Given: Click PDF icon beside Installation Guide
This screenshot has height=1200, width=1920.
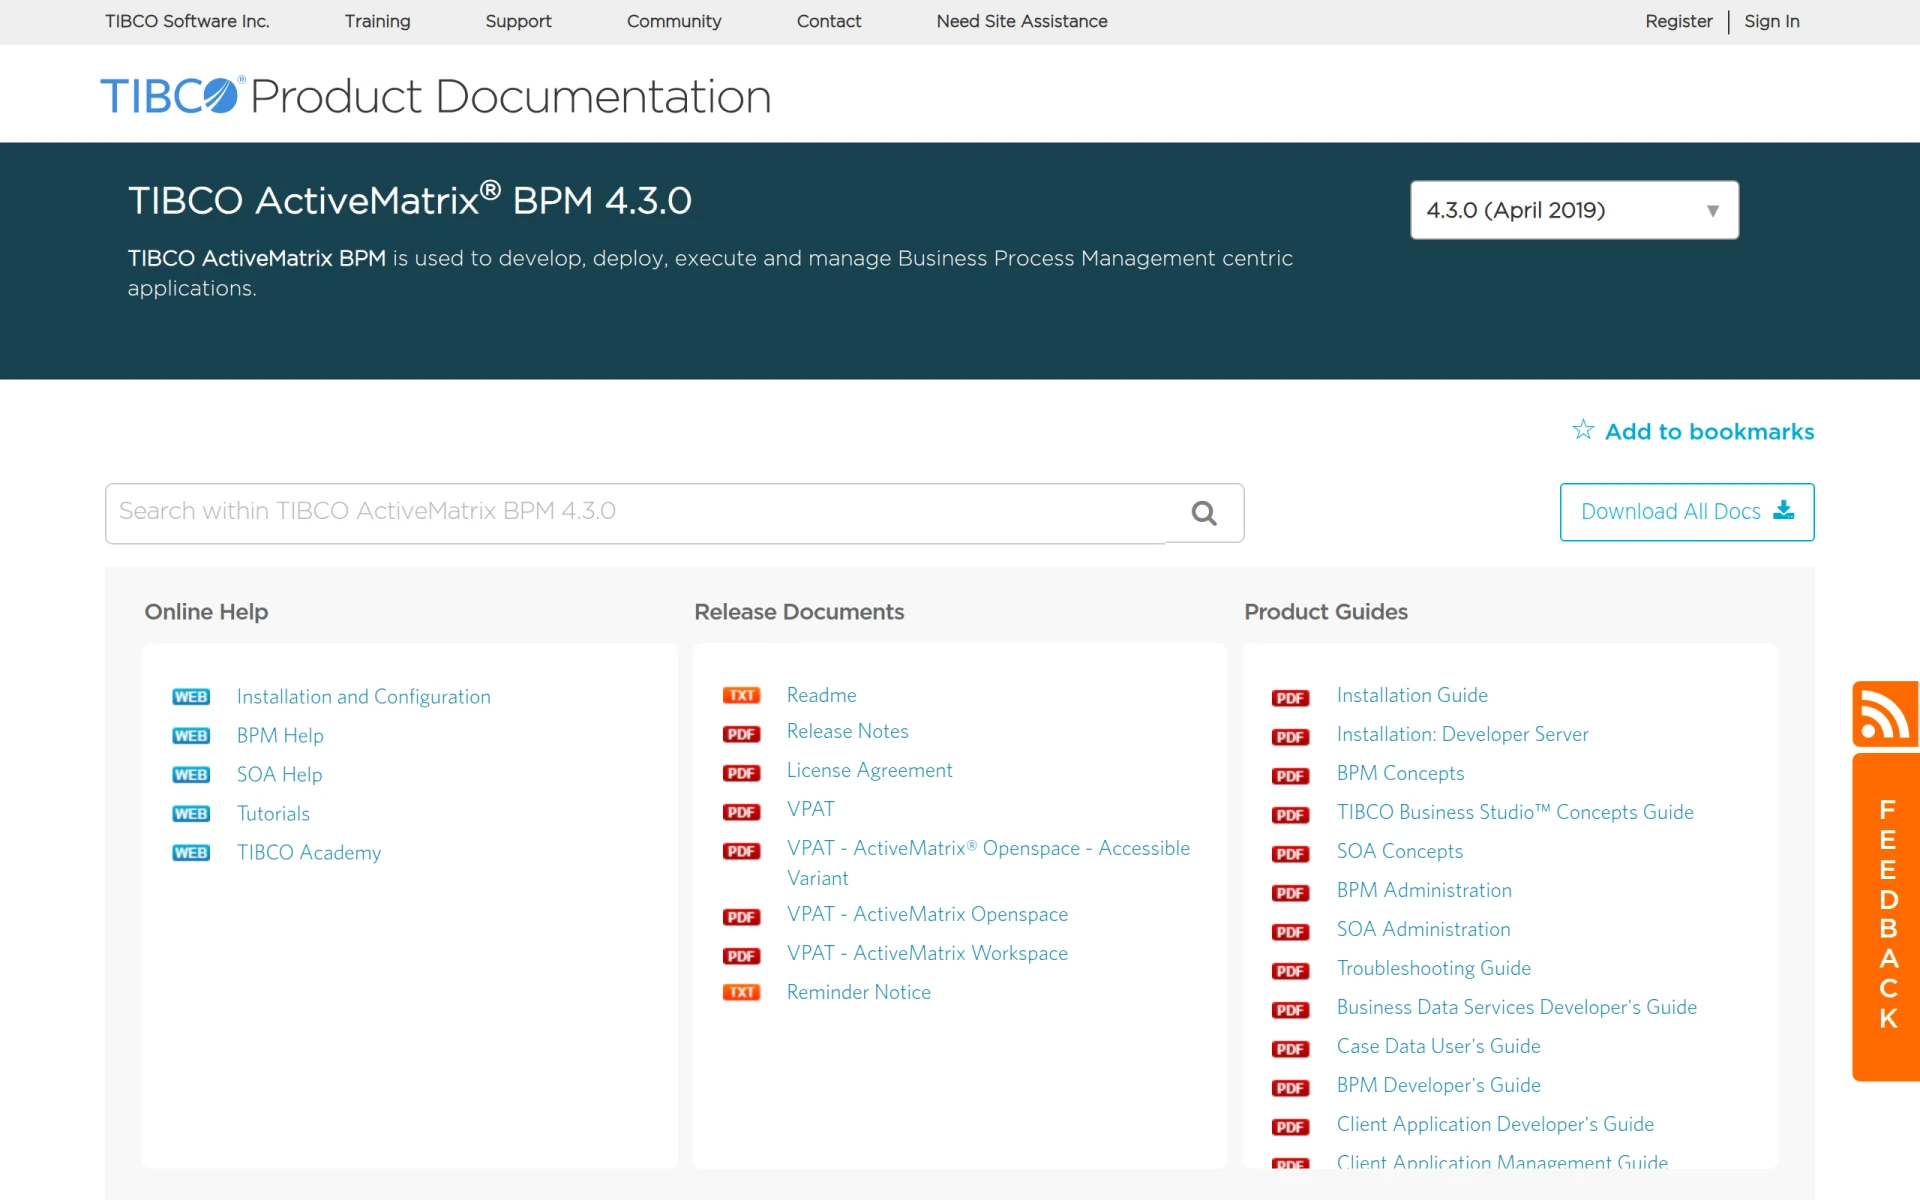Looking at the screenshot, I should (x=1291, y=698).
